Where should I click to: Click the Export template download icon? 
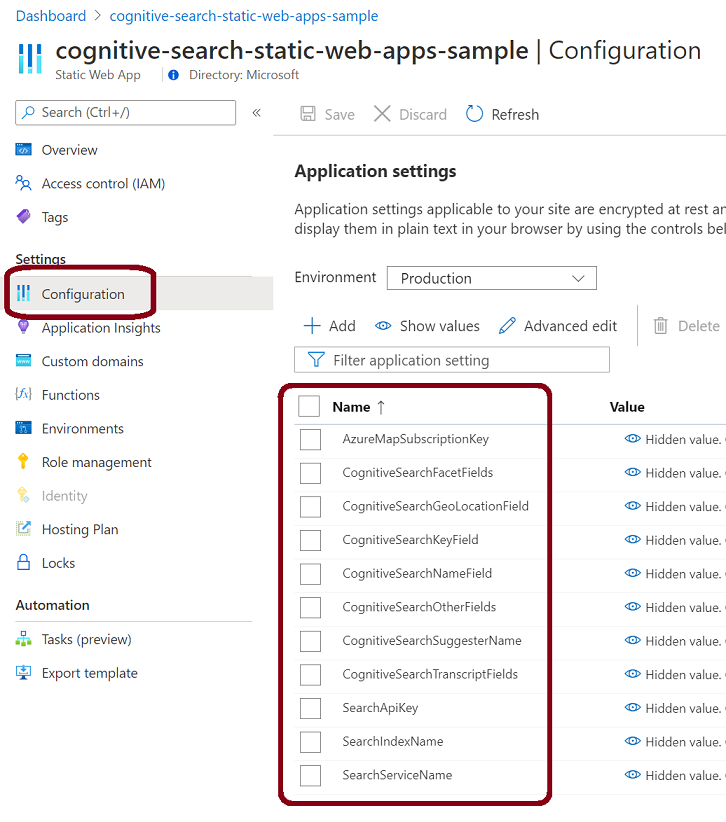[23, 673]
